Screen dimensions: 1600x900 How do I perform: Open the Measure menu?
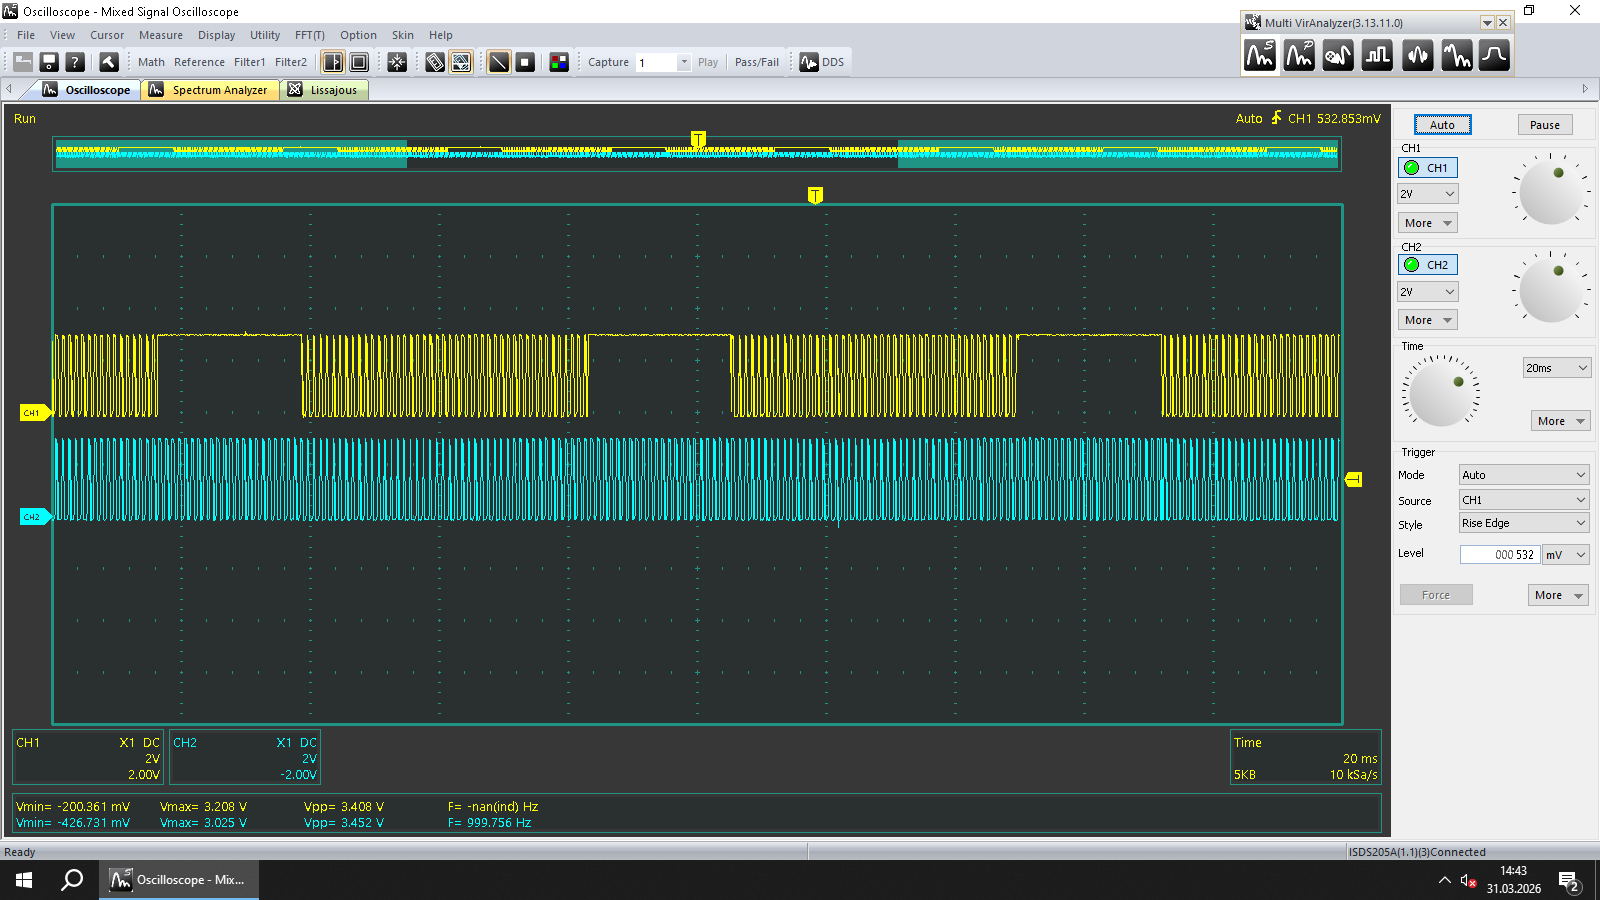pyautogui.click(x=160, y=35)
